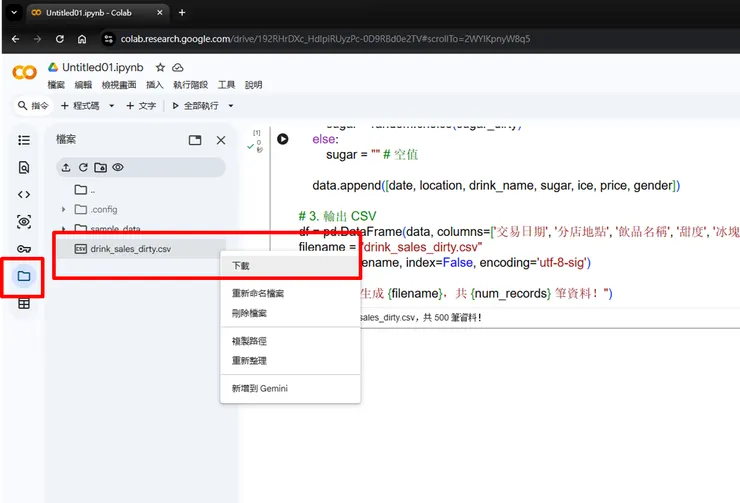This screenshot has height=503, width=740.
Task: Open the table of contents sidebar icon
Action: click(x=24, y=140)
